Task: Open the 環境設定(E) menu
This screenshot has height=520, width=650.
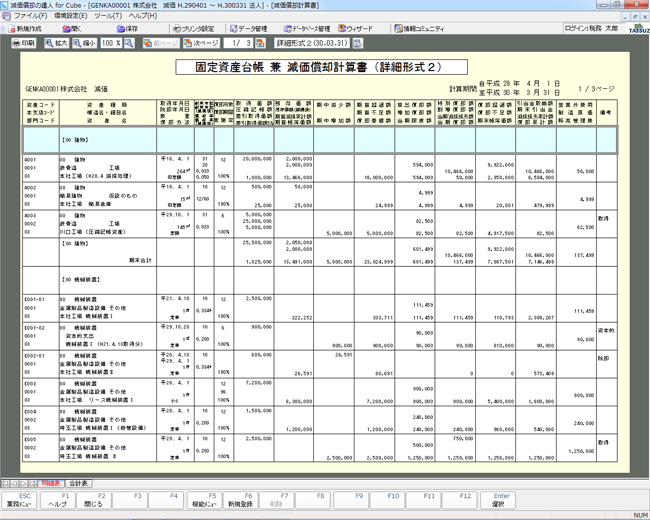Action: [x=70, y=16]
